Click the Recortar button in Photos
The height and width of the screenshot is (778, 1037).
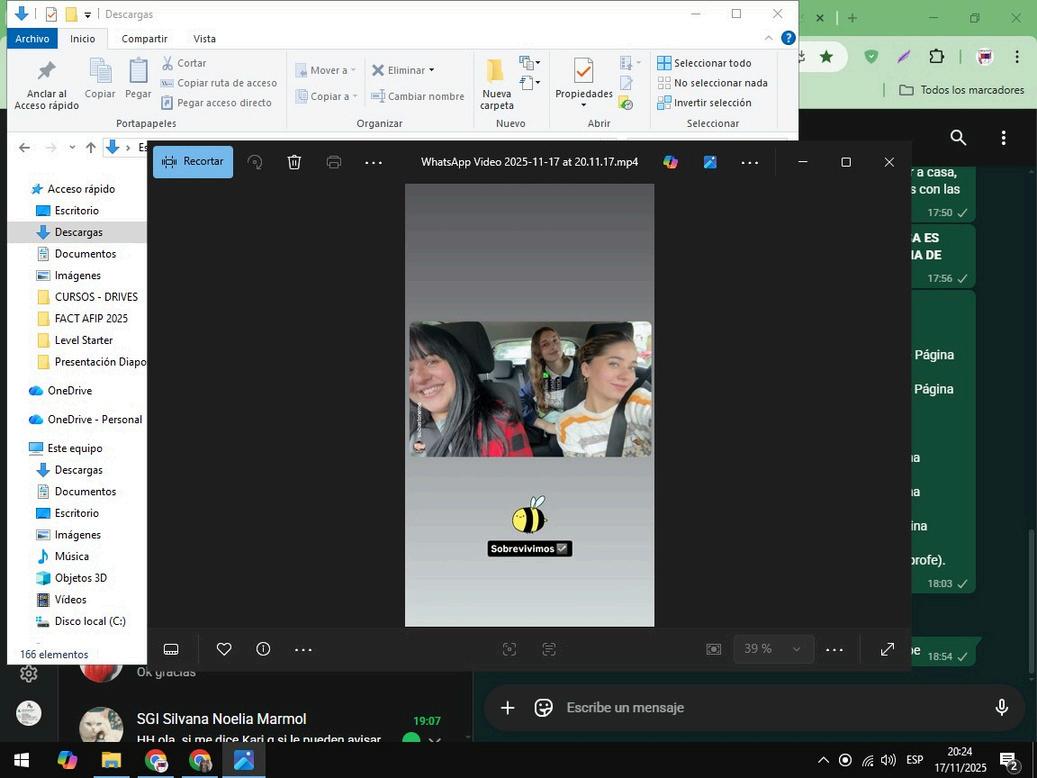pyautogui.click(x=193, y=162)
